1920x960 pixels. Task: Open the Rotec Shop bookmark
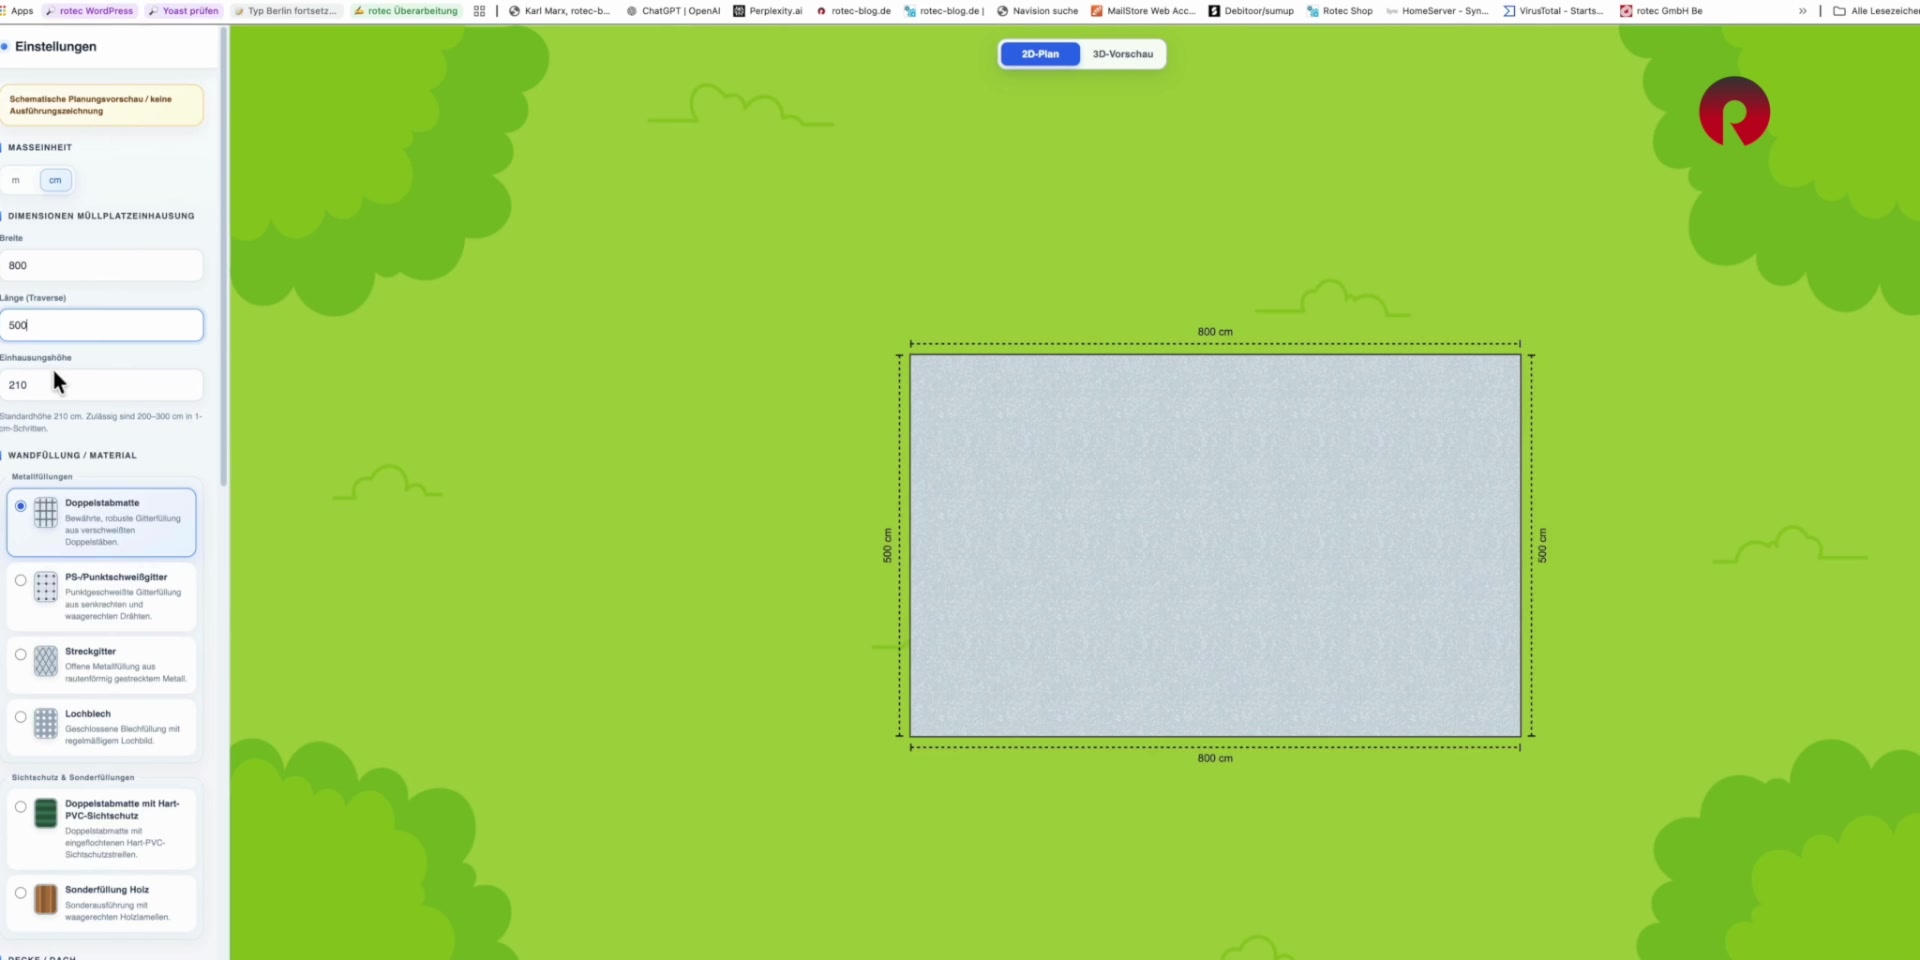1340,11
